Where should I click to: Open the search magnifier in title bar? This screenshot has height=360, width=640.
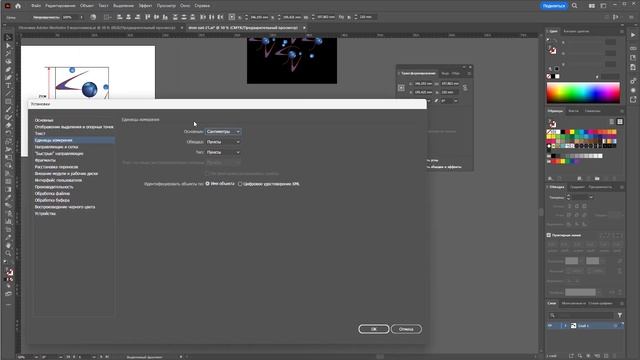(575, 6)
